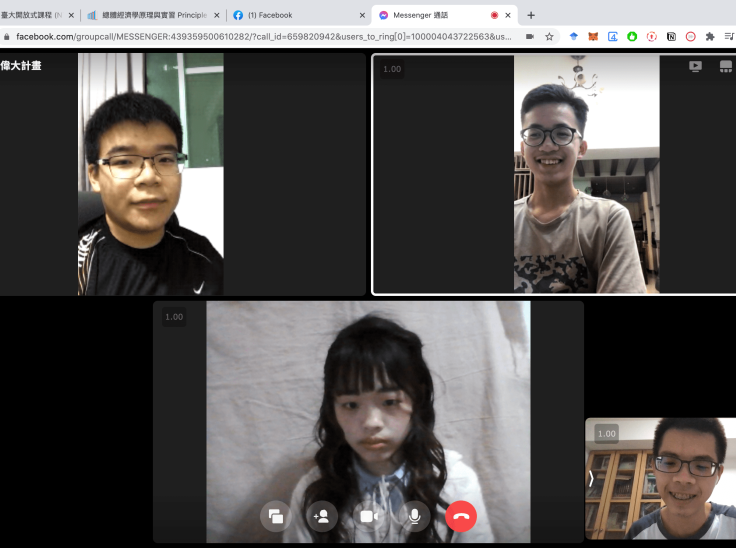Click the 偉大計畫 group name label
736x548 pixels.
(x=21, y=65)
